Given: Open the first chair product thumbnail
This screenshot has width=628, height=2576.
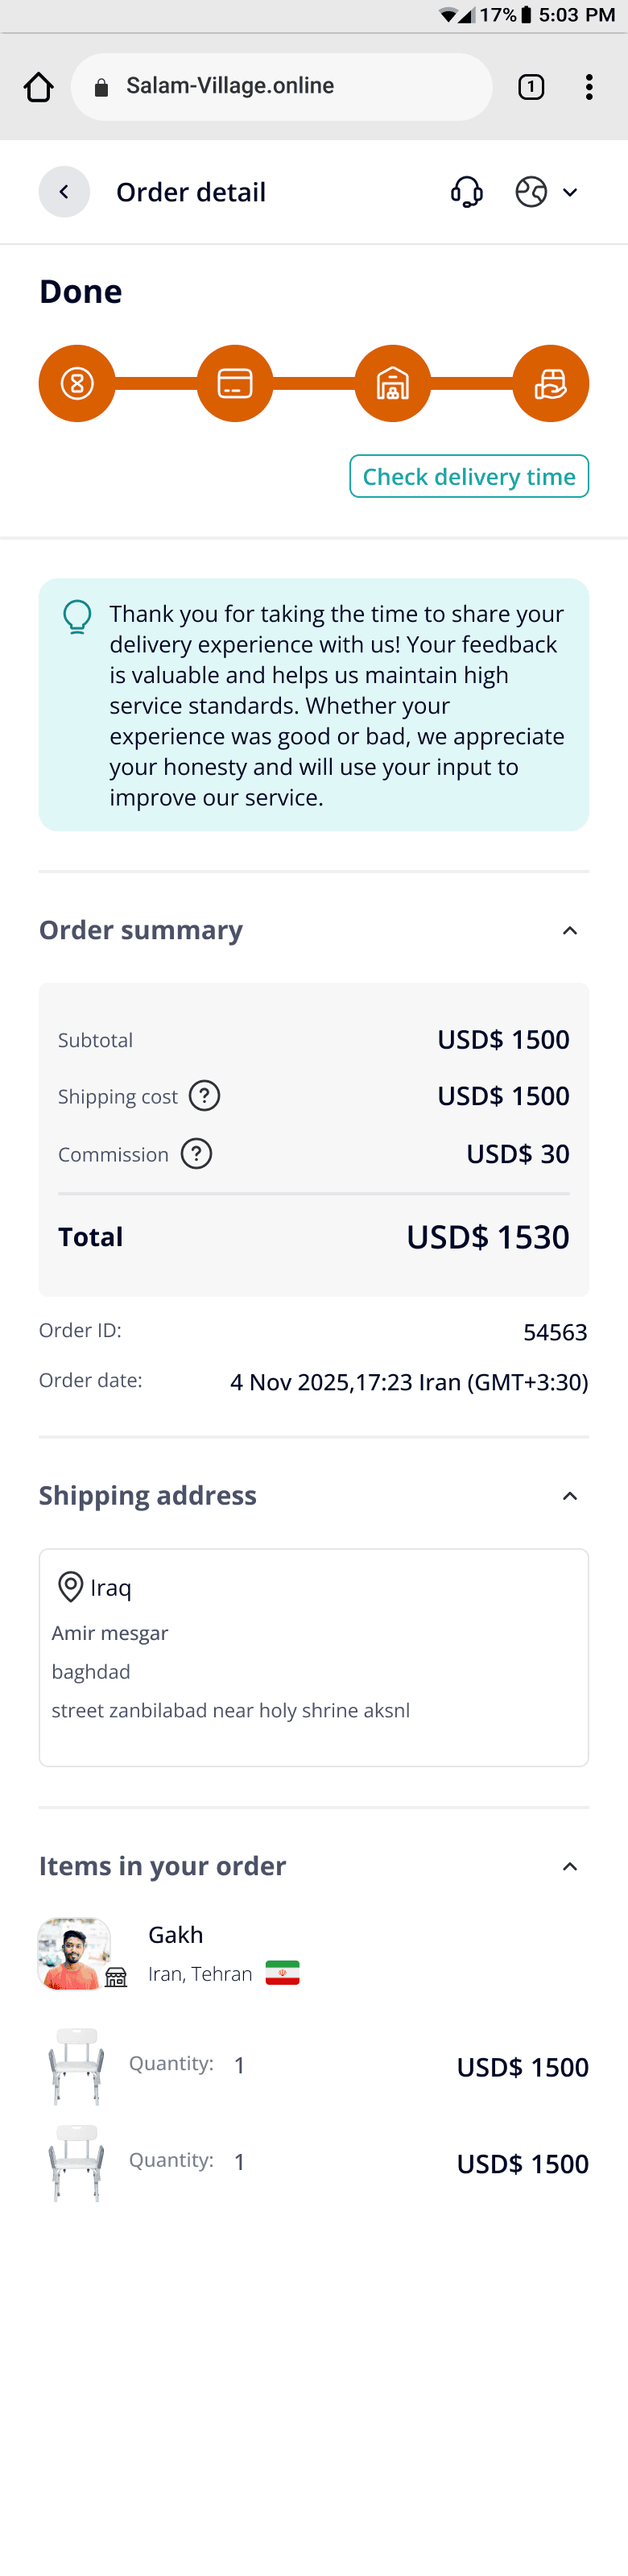Looking at the screenshot, I should click(76, 2066).
